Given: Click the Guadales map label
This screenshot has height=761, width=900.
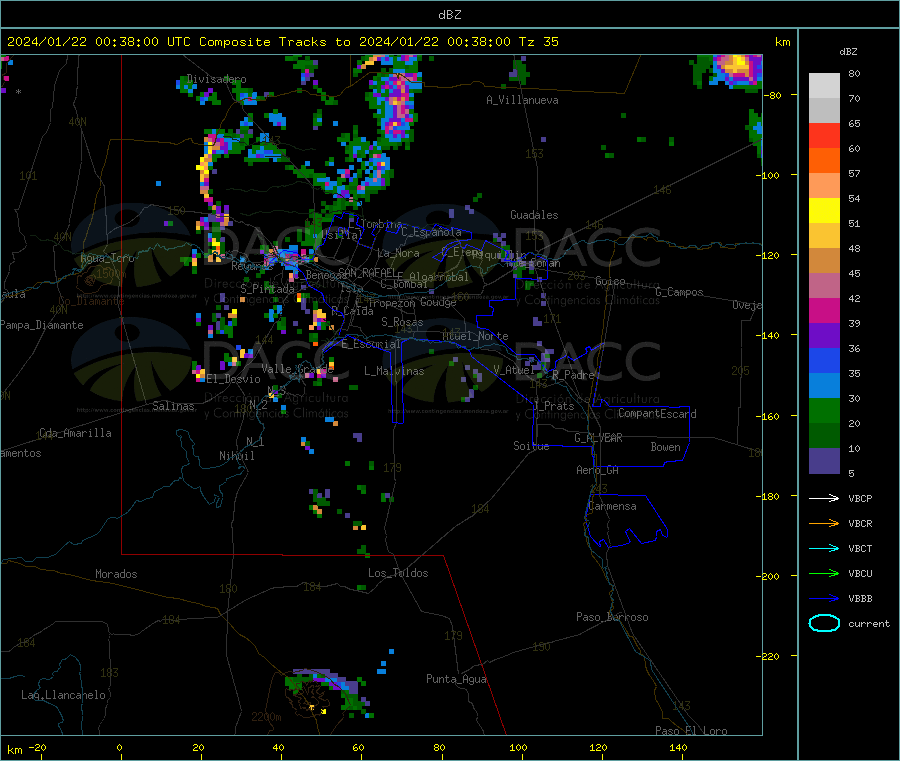Looking at the screenshot, I should (x=534, y=215).
